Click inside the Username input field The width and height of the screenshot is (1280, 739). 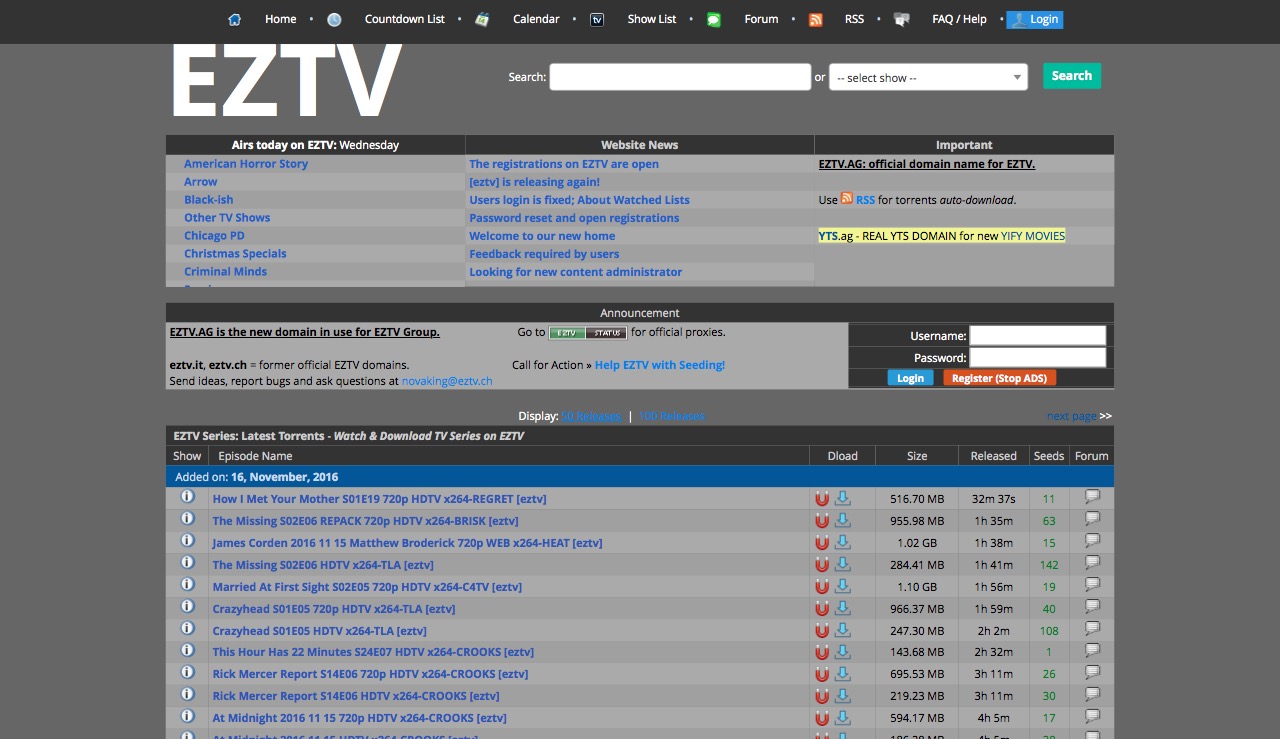(1037, 334)
